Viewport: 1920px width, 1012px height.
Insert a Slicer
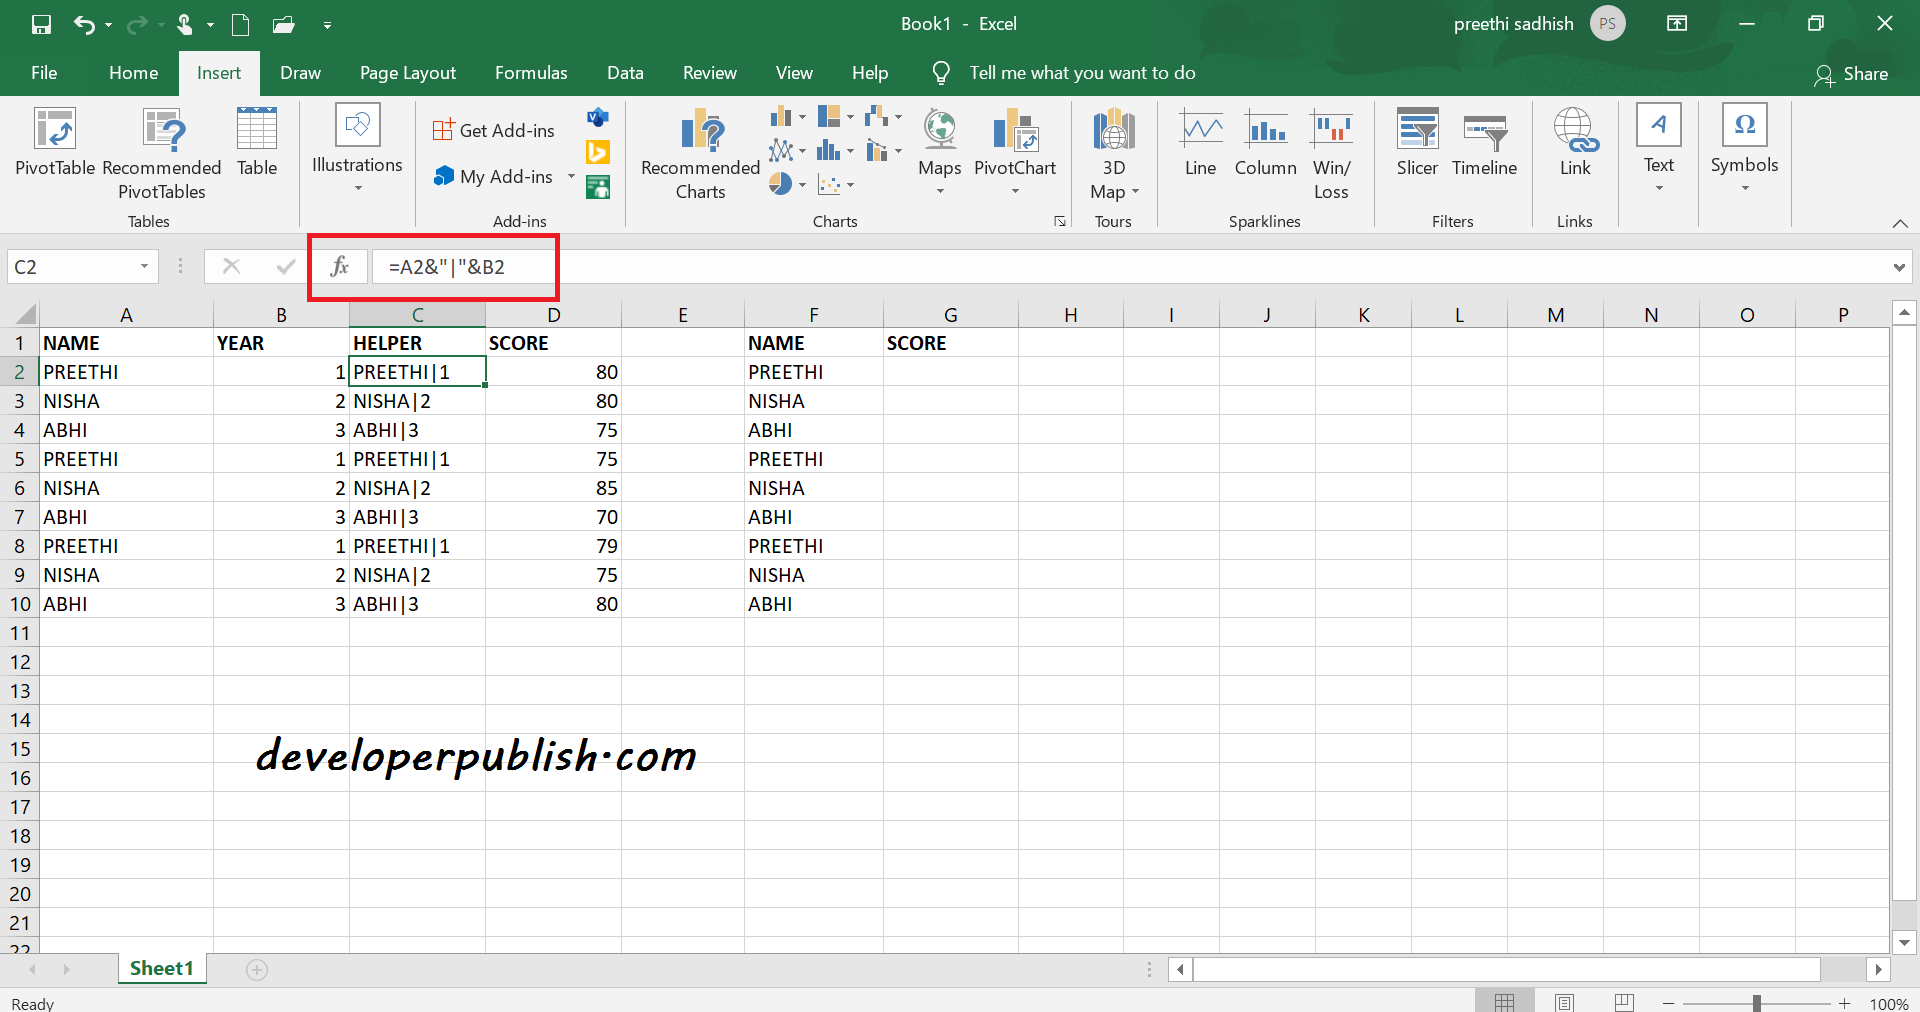click(x=1416, y=145)
